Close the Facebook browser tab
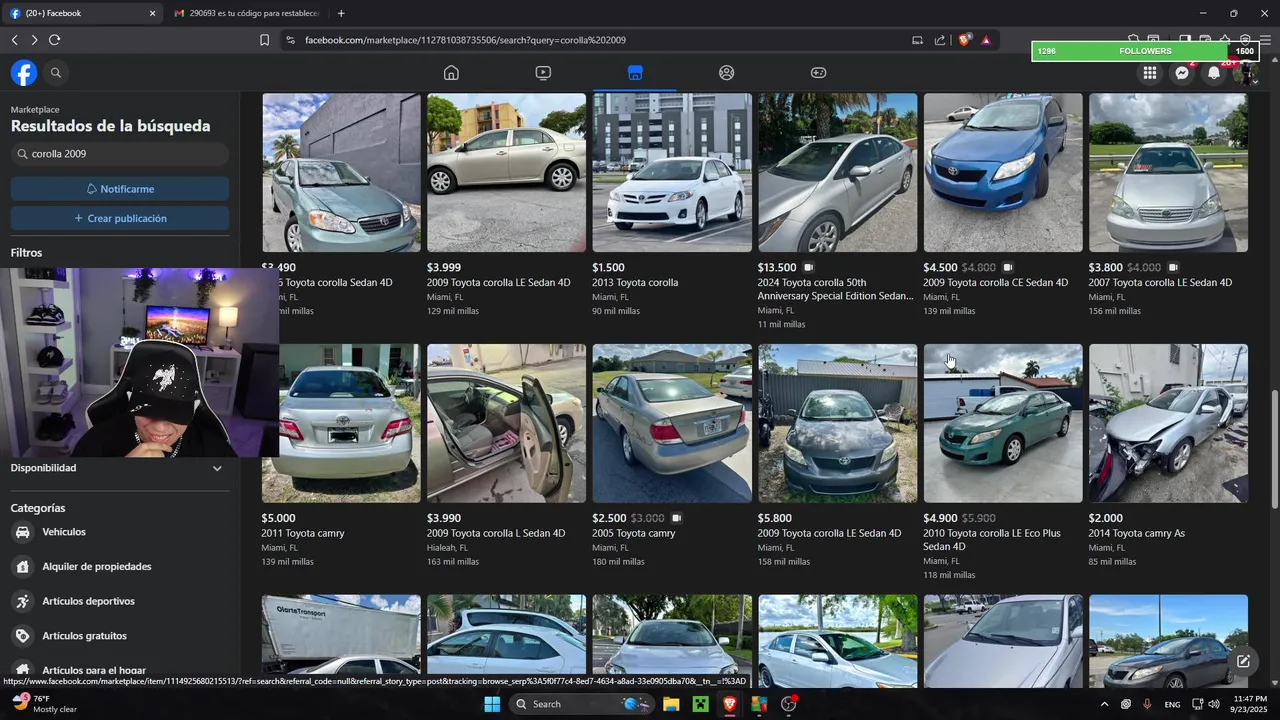Image resolution: width=1280 pixels, height=720 pixels. pos(152,13)
